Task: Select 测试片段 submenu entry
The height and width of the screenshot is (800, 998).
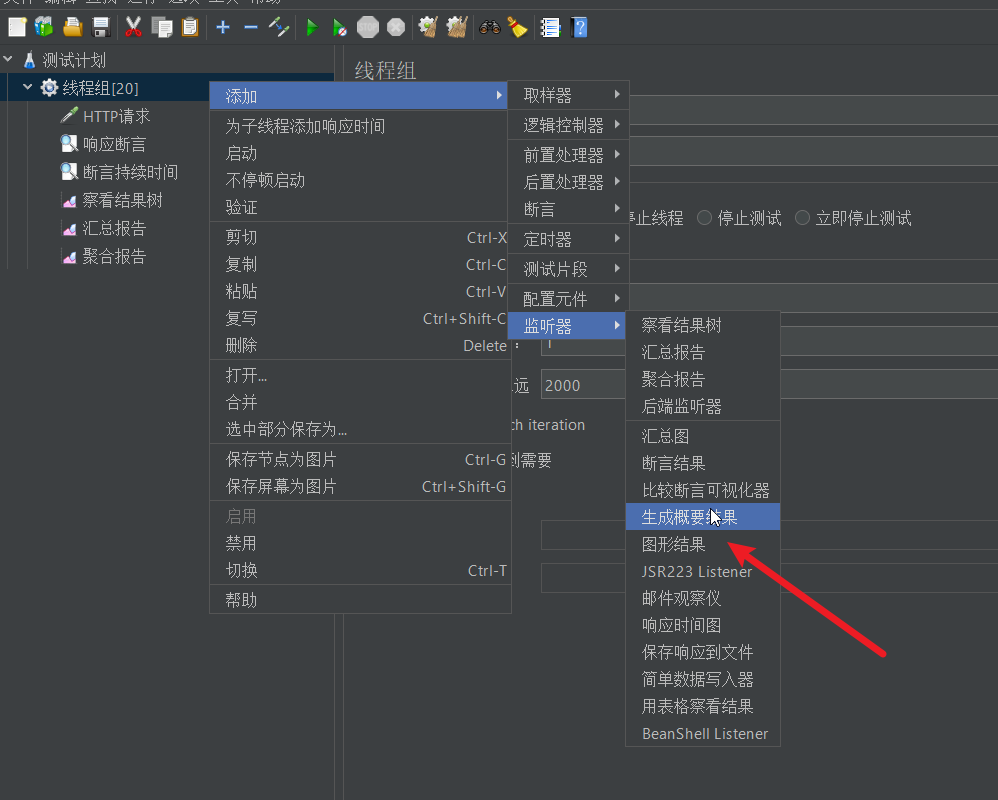Action: coord(568,269)
